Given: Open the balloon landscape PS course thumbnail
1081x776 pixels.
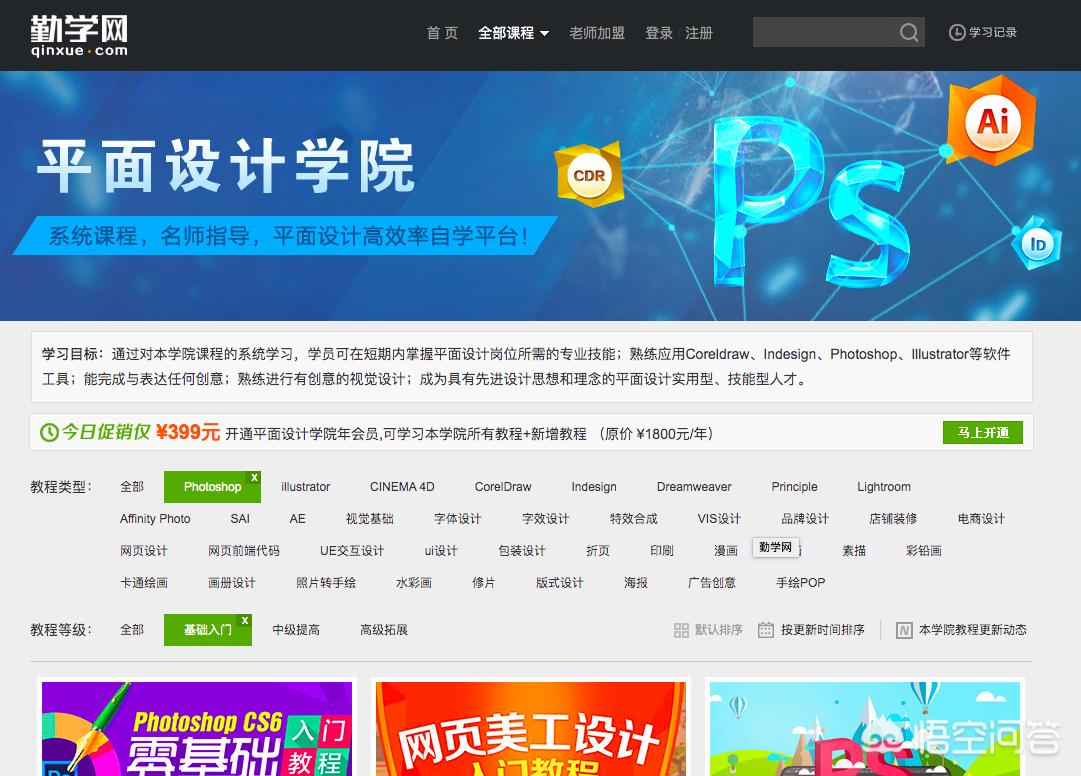Looking at the screenshot, I should (x=865, y=729).
